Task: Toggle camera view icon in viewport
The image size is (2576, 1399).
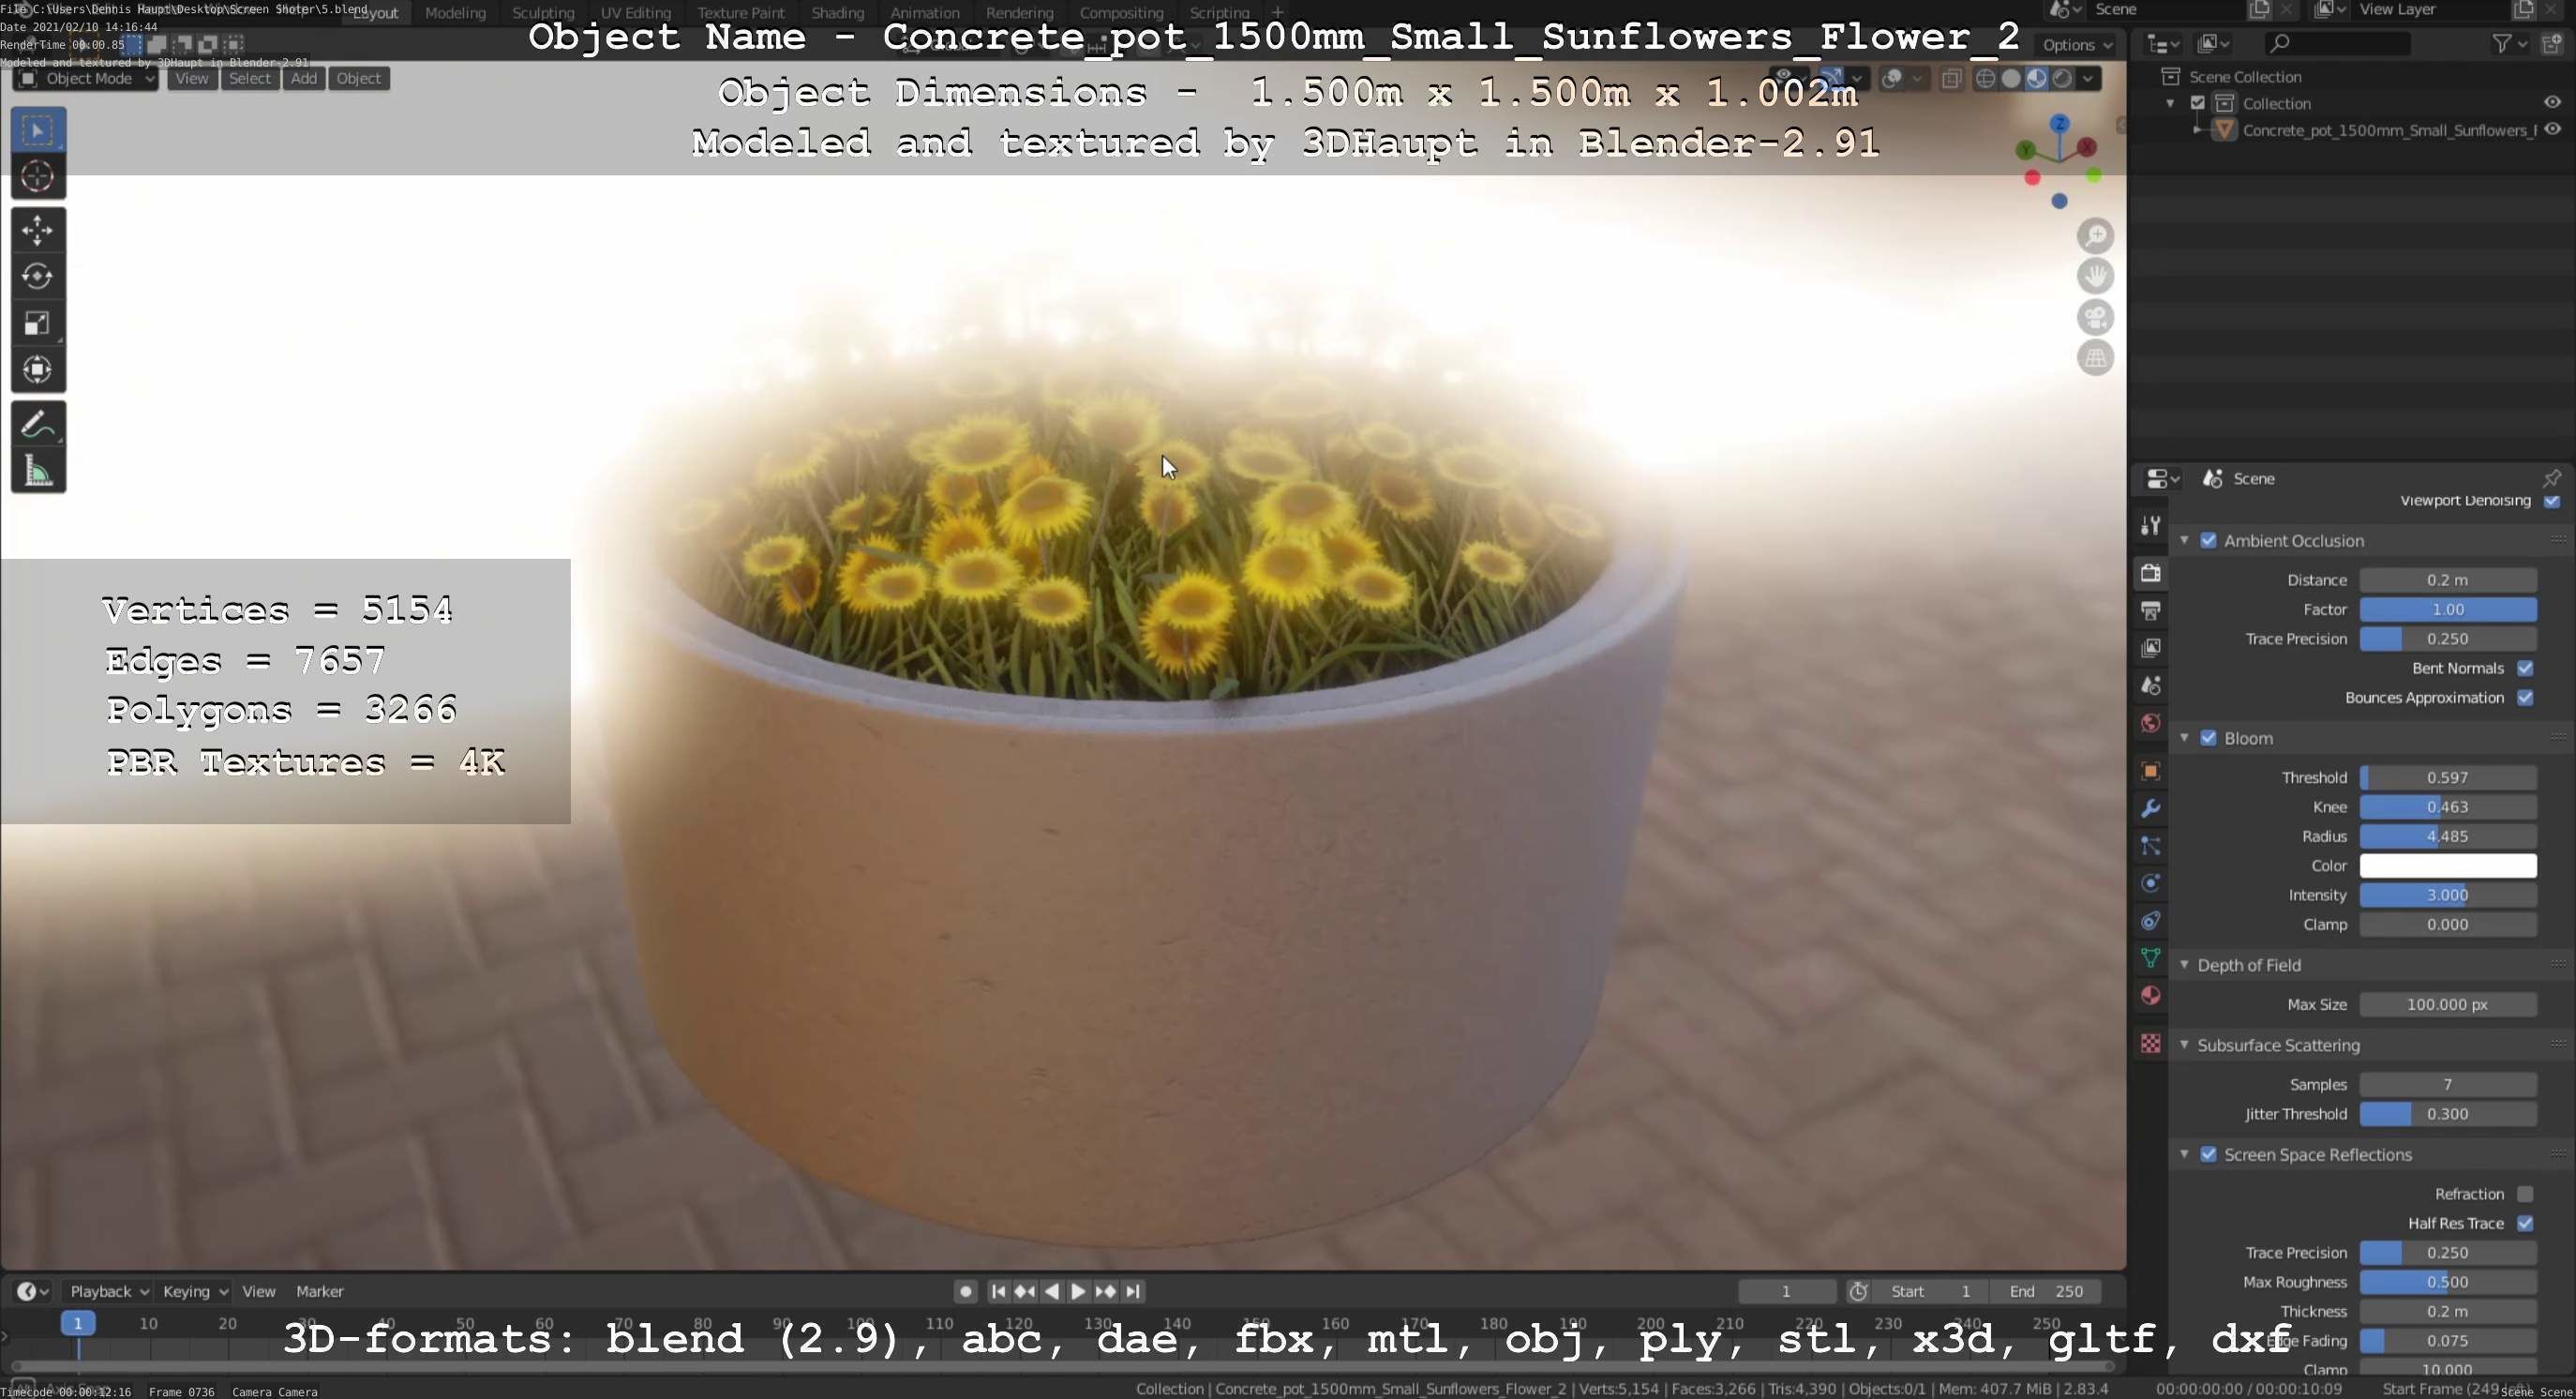Action: coord(2095,318)
